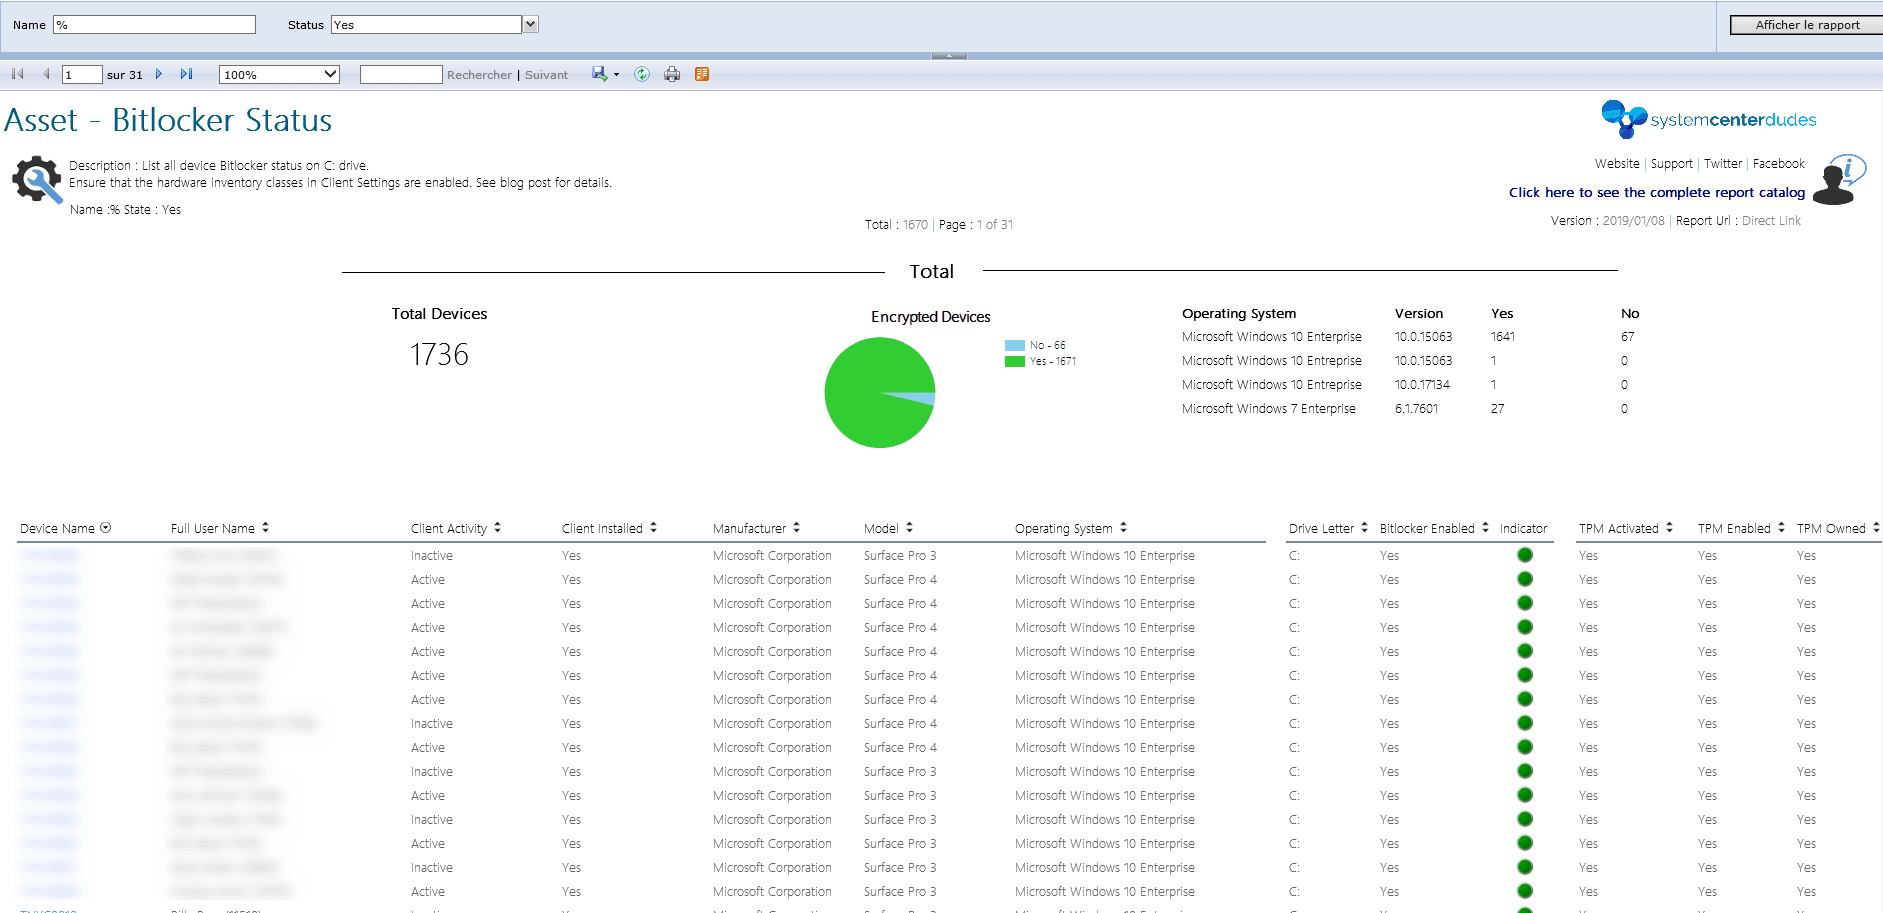The image size is (1883, 913).
Task: Sort the table by Bitlocker Enabled
Action: pyautogui.click(x=1484, y=528)
